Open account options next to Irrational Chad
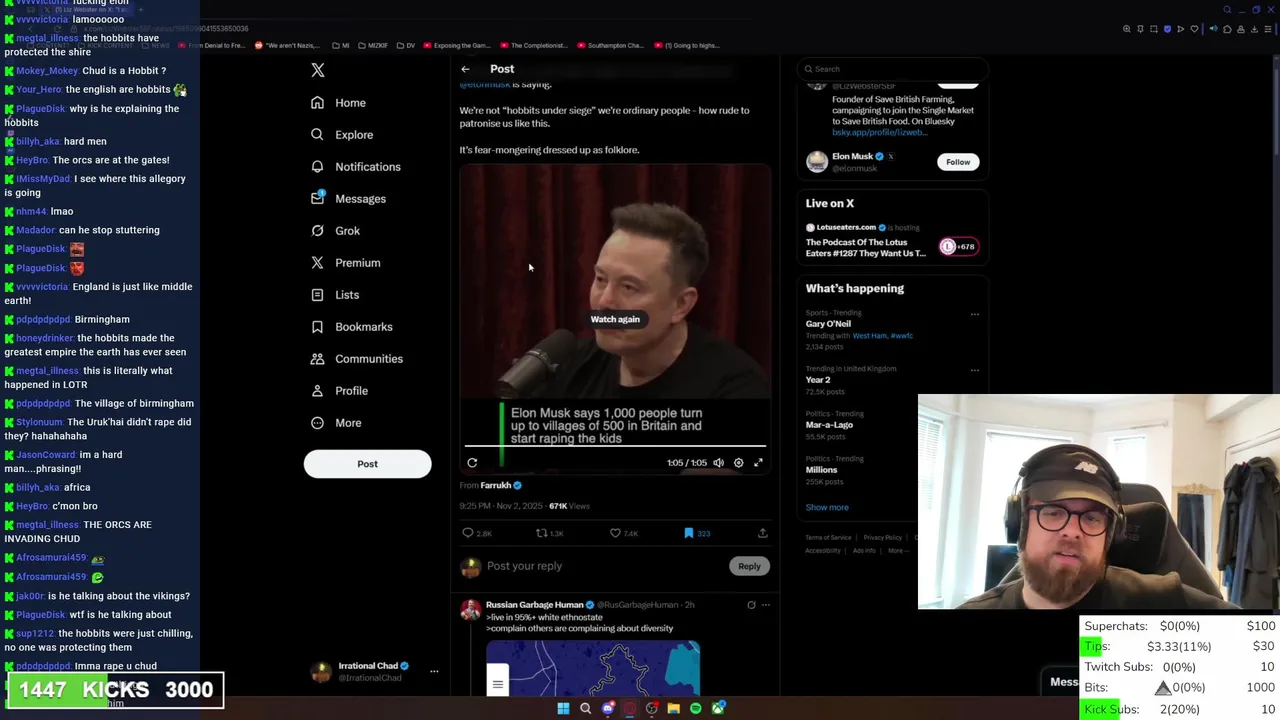 coord(434,671)
